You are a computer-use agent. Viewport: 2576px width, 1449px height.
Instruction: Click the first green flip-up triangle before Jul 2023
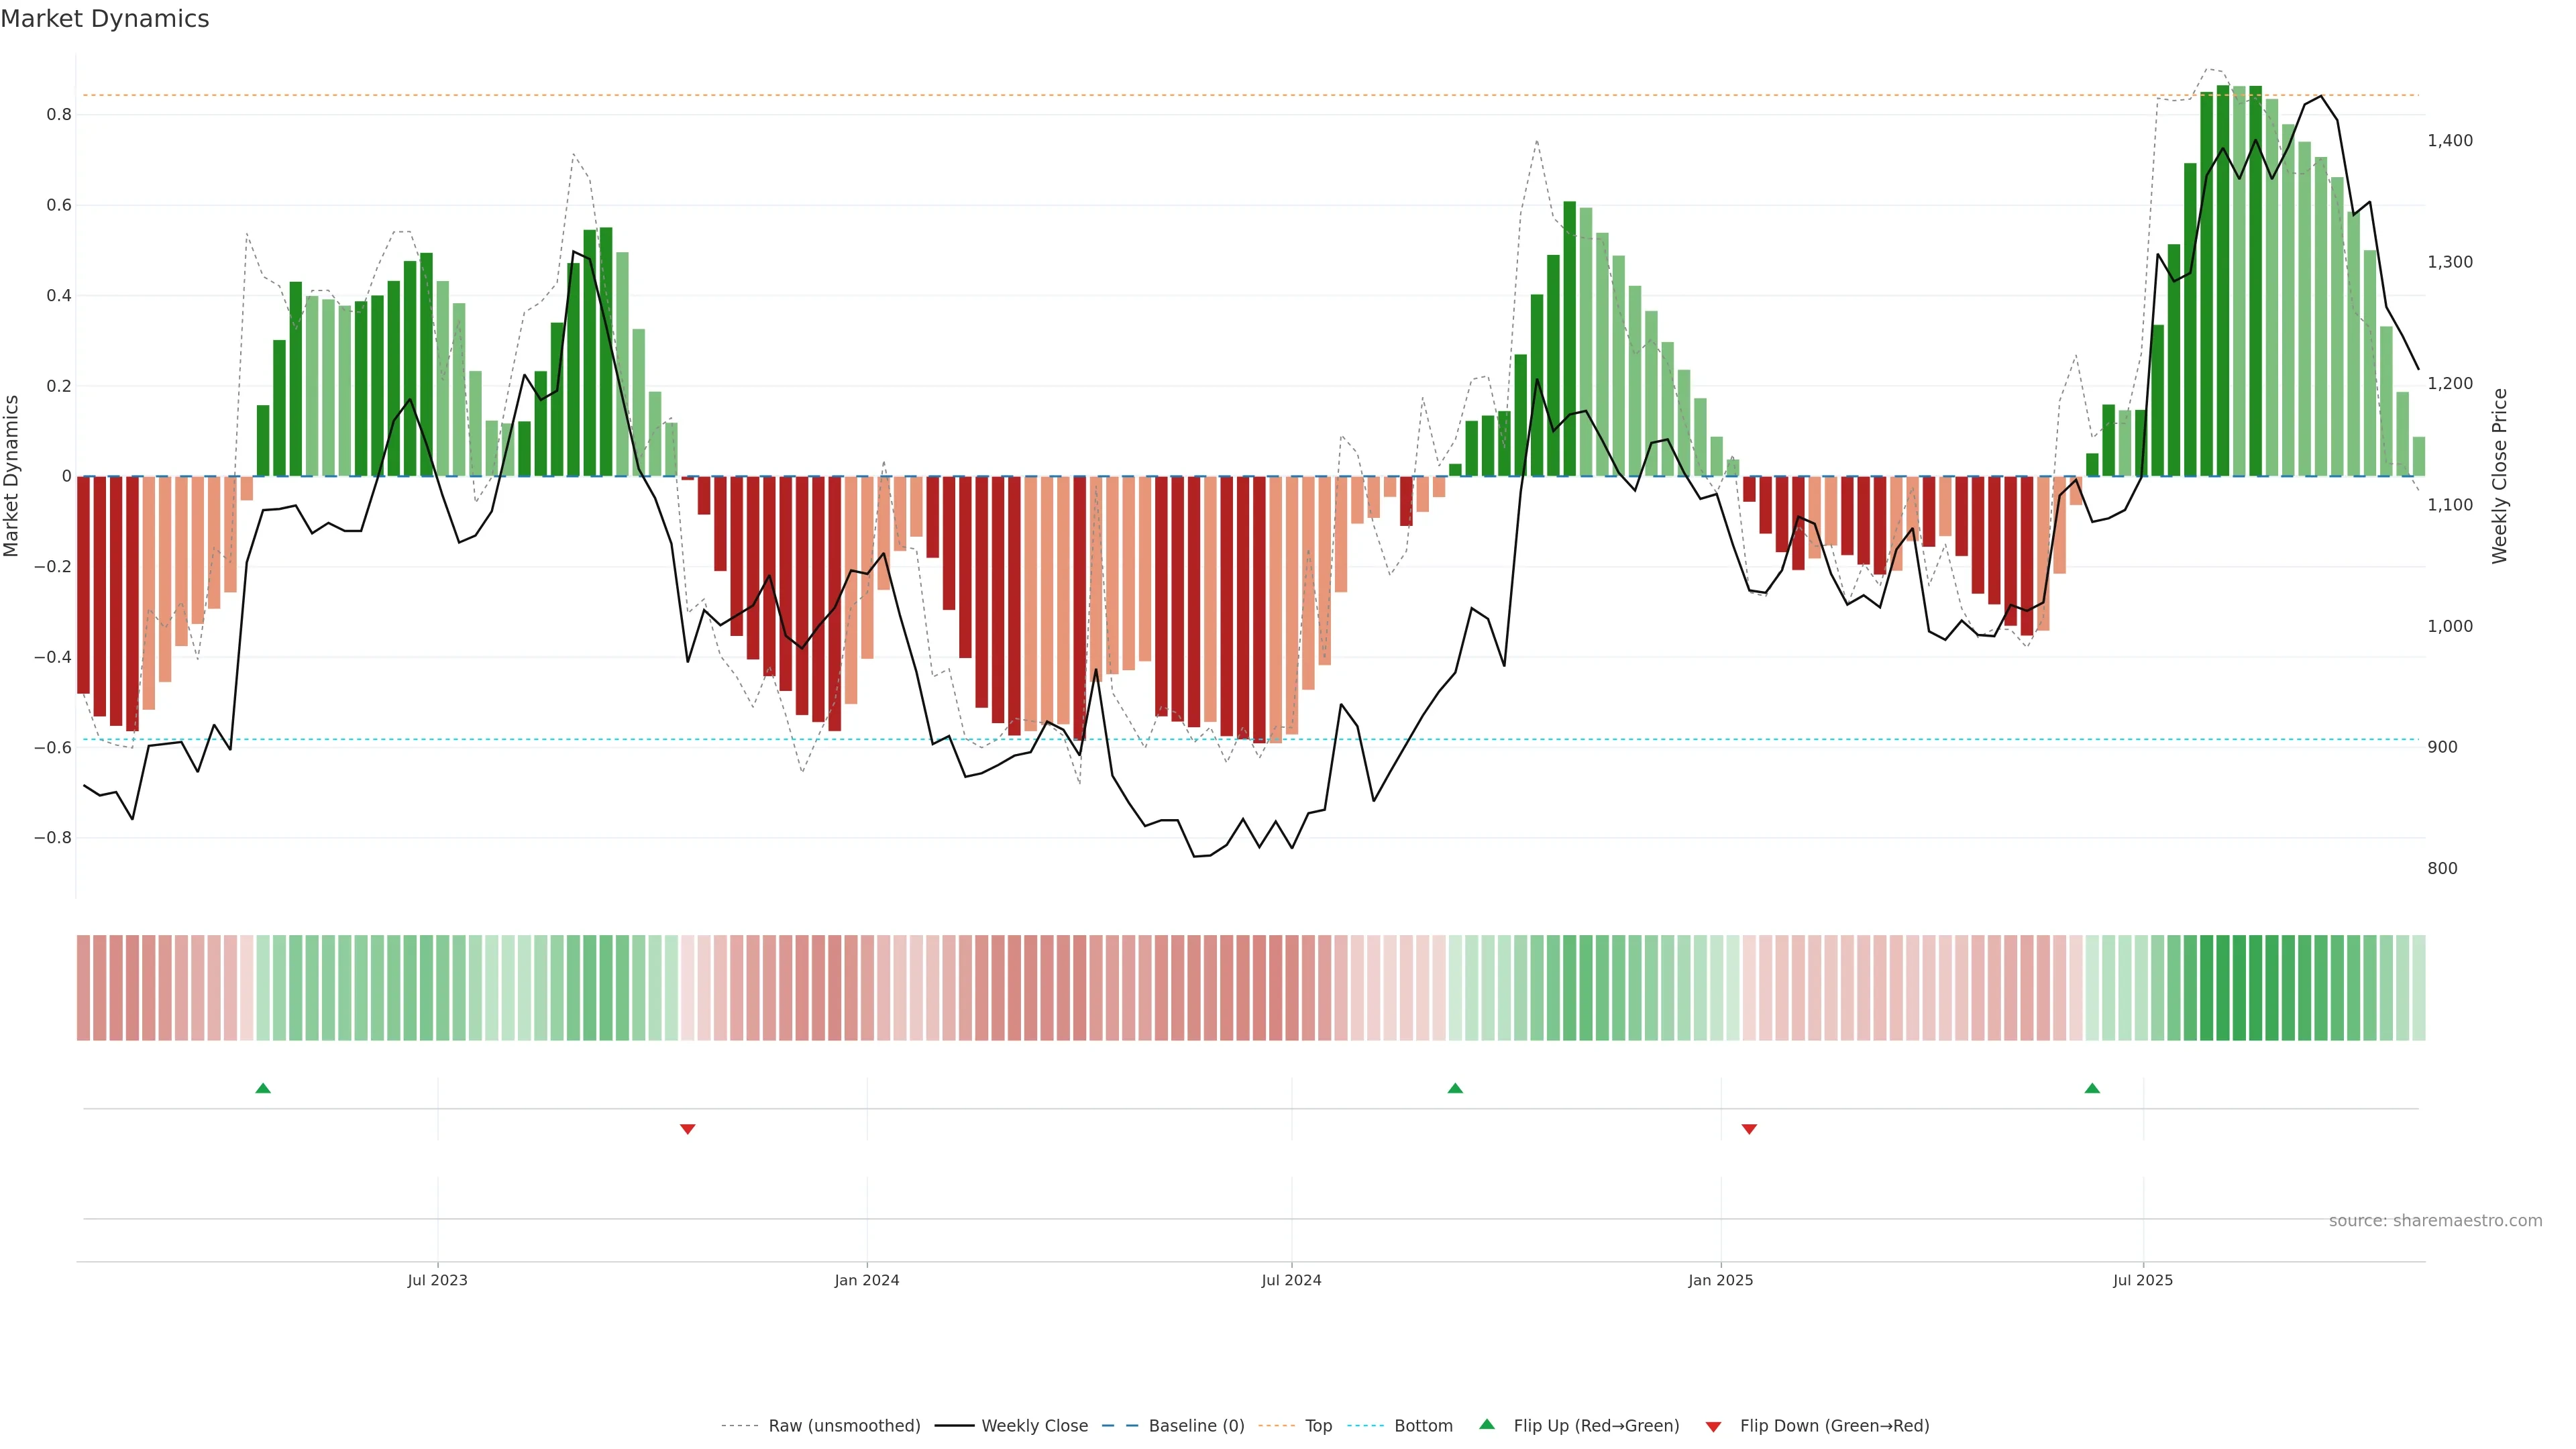tap(263, 1088)
